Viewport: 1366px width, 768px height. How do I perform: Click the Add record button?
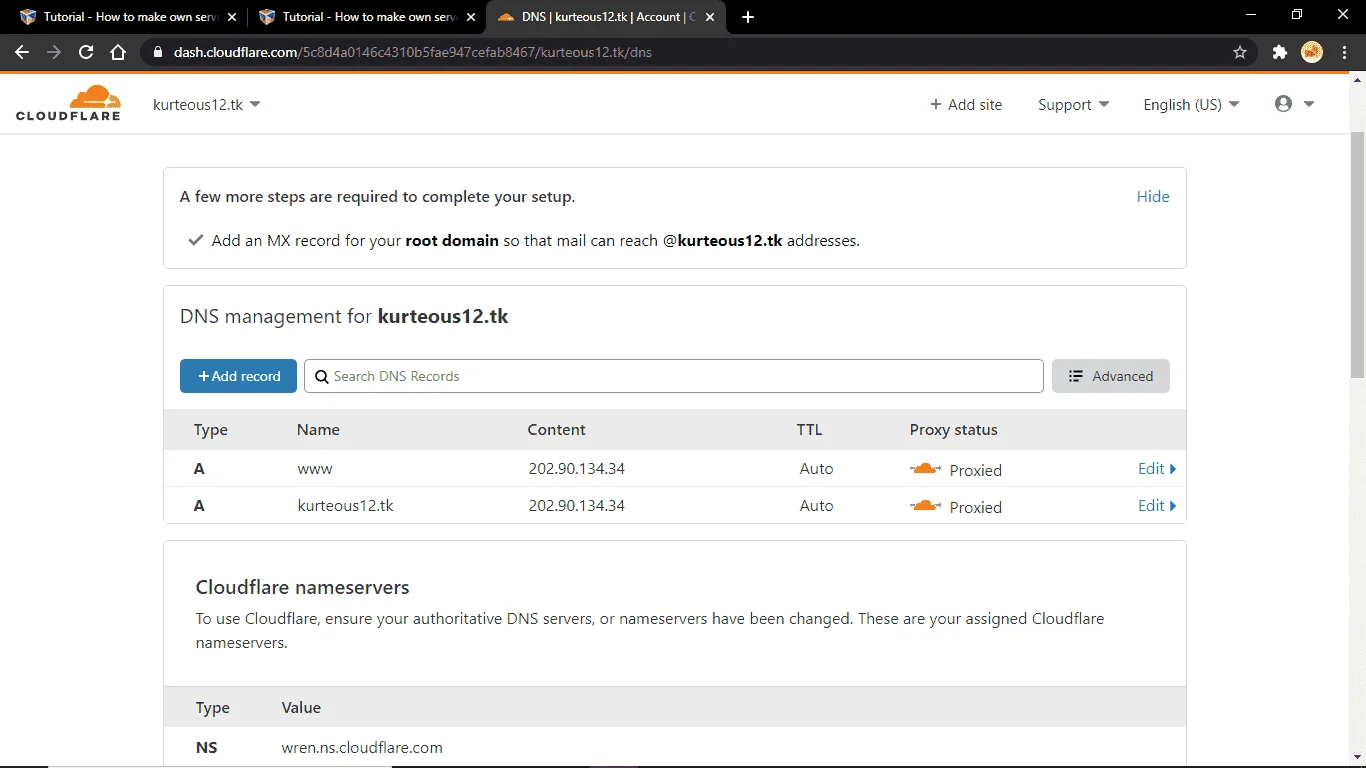238,376
